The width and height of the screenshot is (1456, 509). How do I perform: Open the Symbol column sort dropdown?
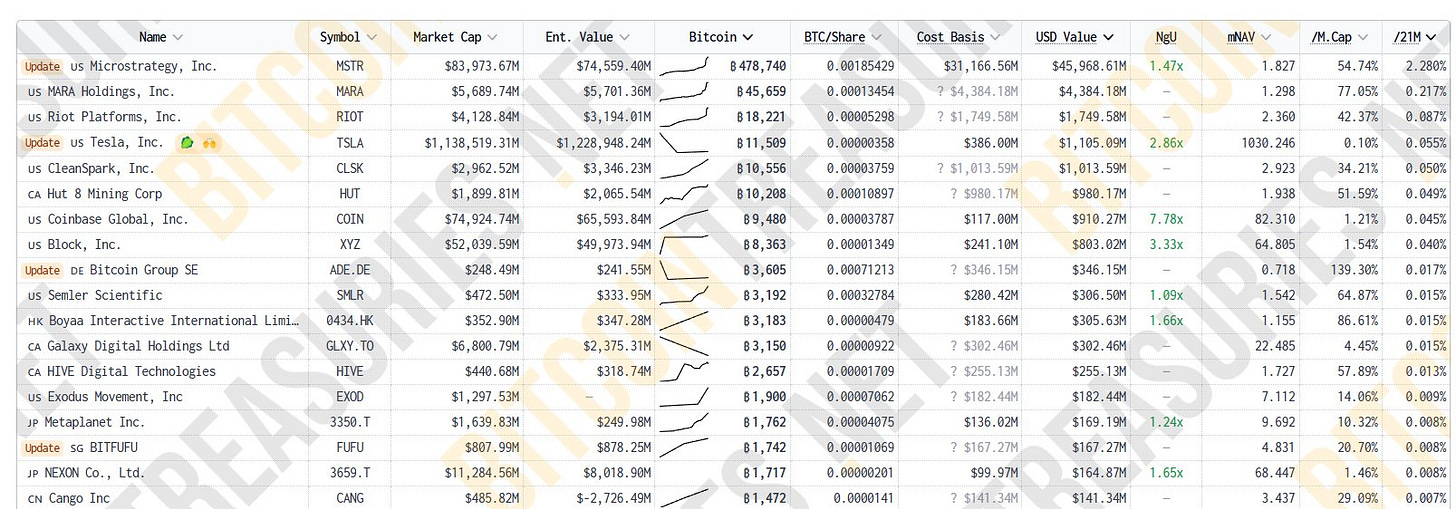pyautogui.click(x=370, y=37)
